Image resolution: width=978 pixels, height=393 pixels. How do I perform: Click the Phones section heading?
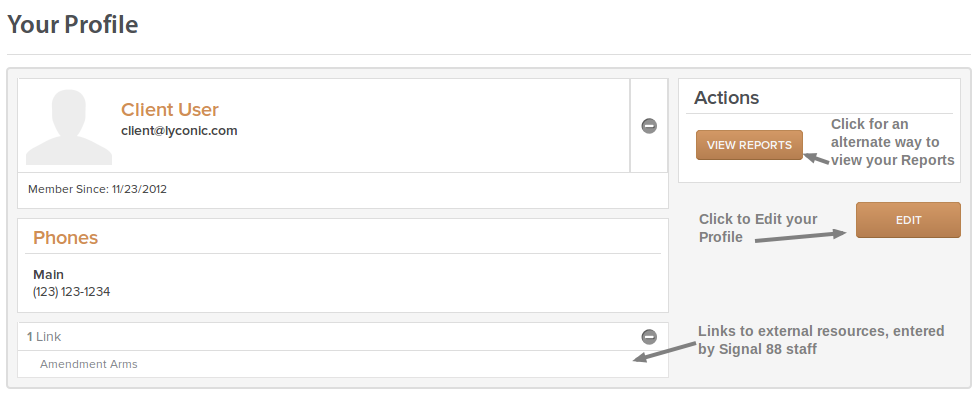click(65, 238)
